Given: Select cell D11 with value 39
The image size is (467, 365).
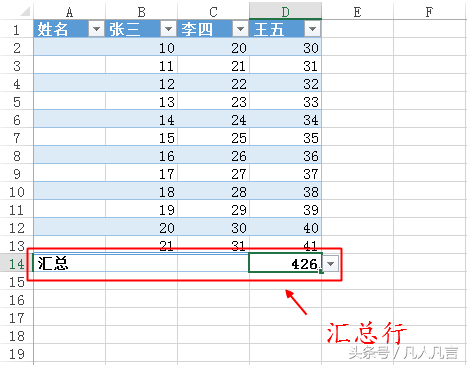Looking at the screenshot, I should coord(285,210).
